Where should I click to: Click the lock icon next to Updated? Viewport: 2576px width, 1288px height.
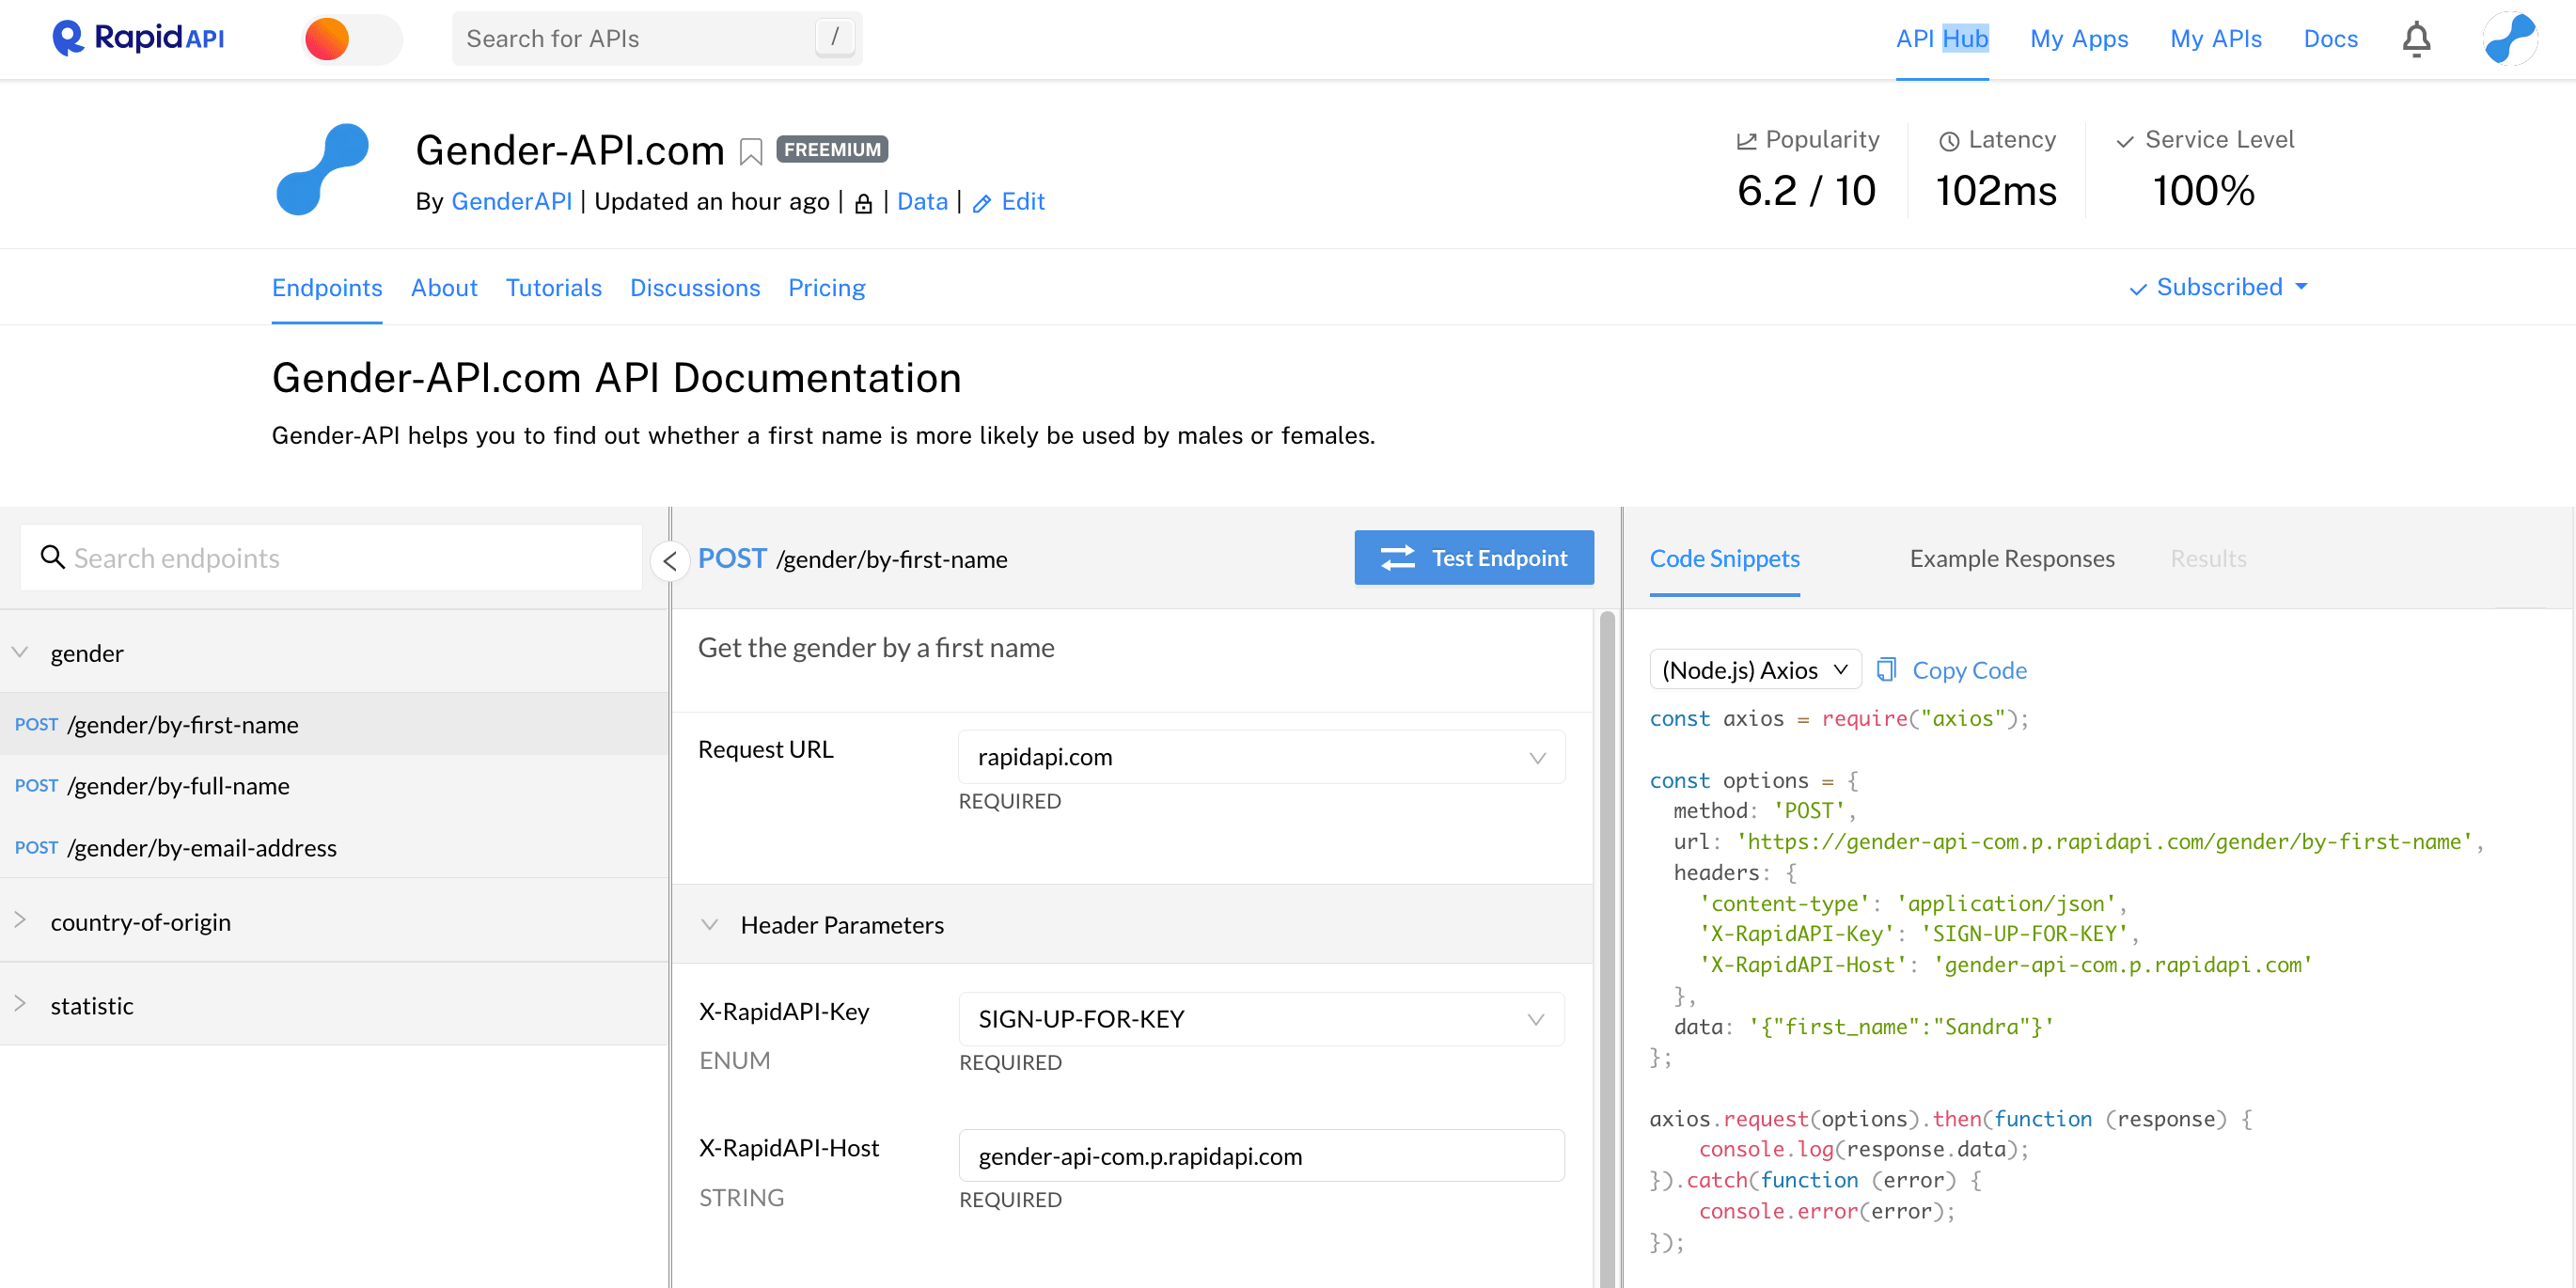click(862, 202)
